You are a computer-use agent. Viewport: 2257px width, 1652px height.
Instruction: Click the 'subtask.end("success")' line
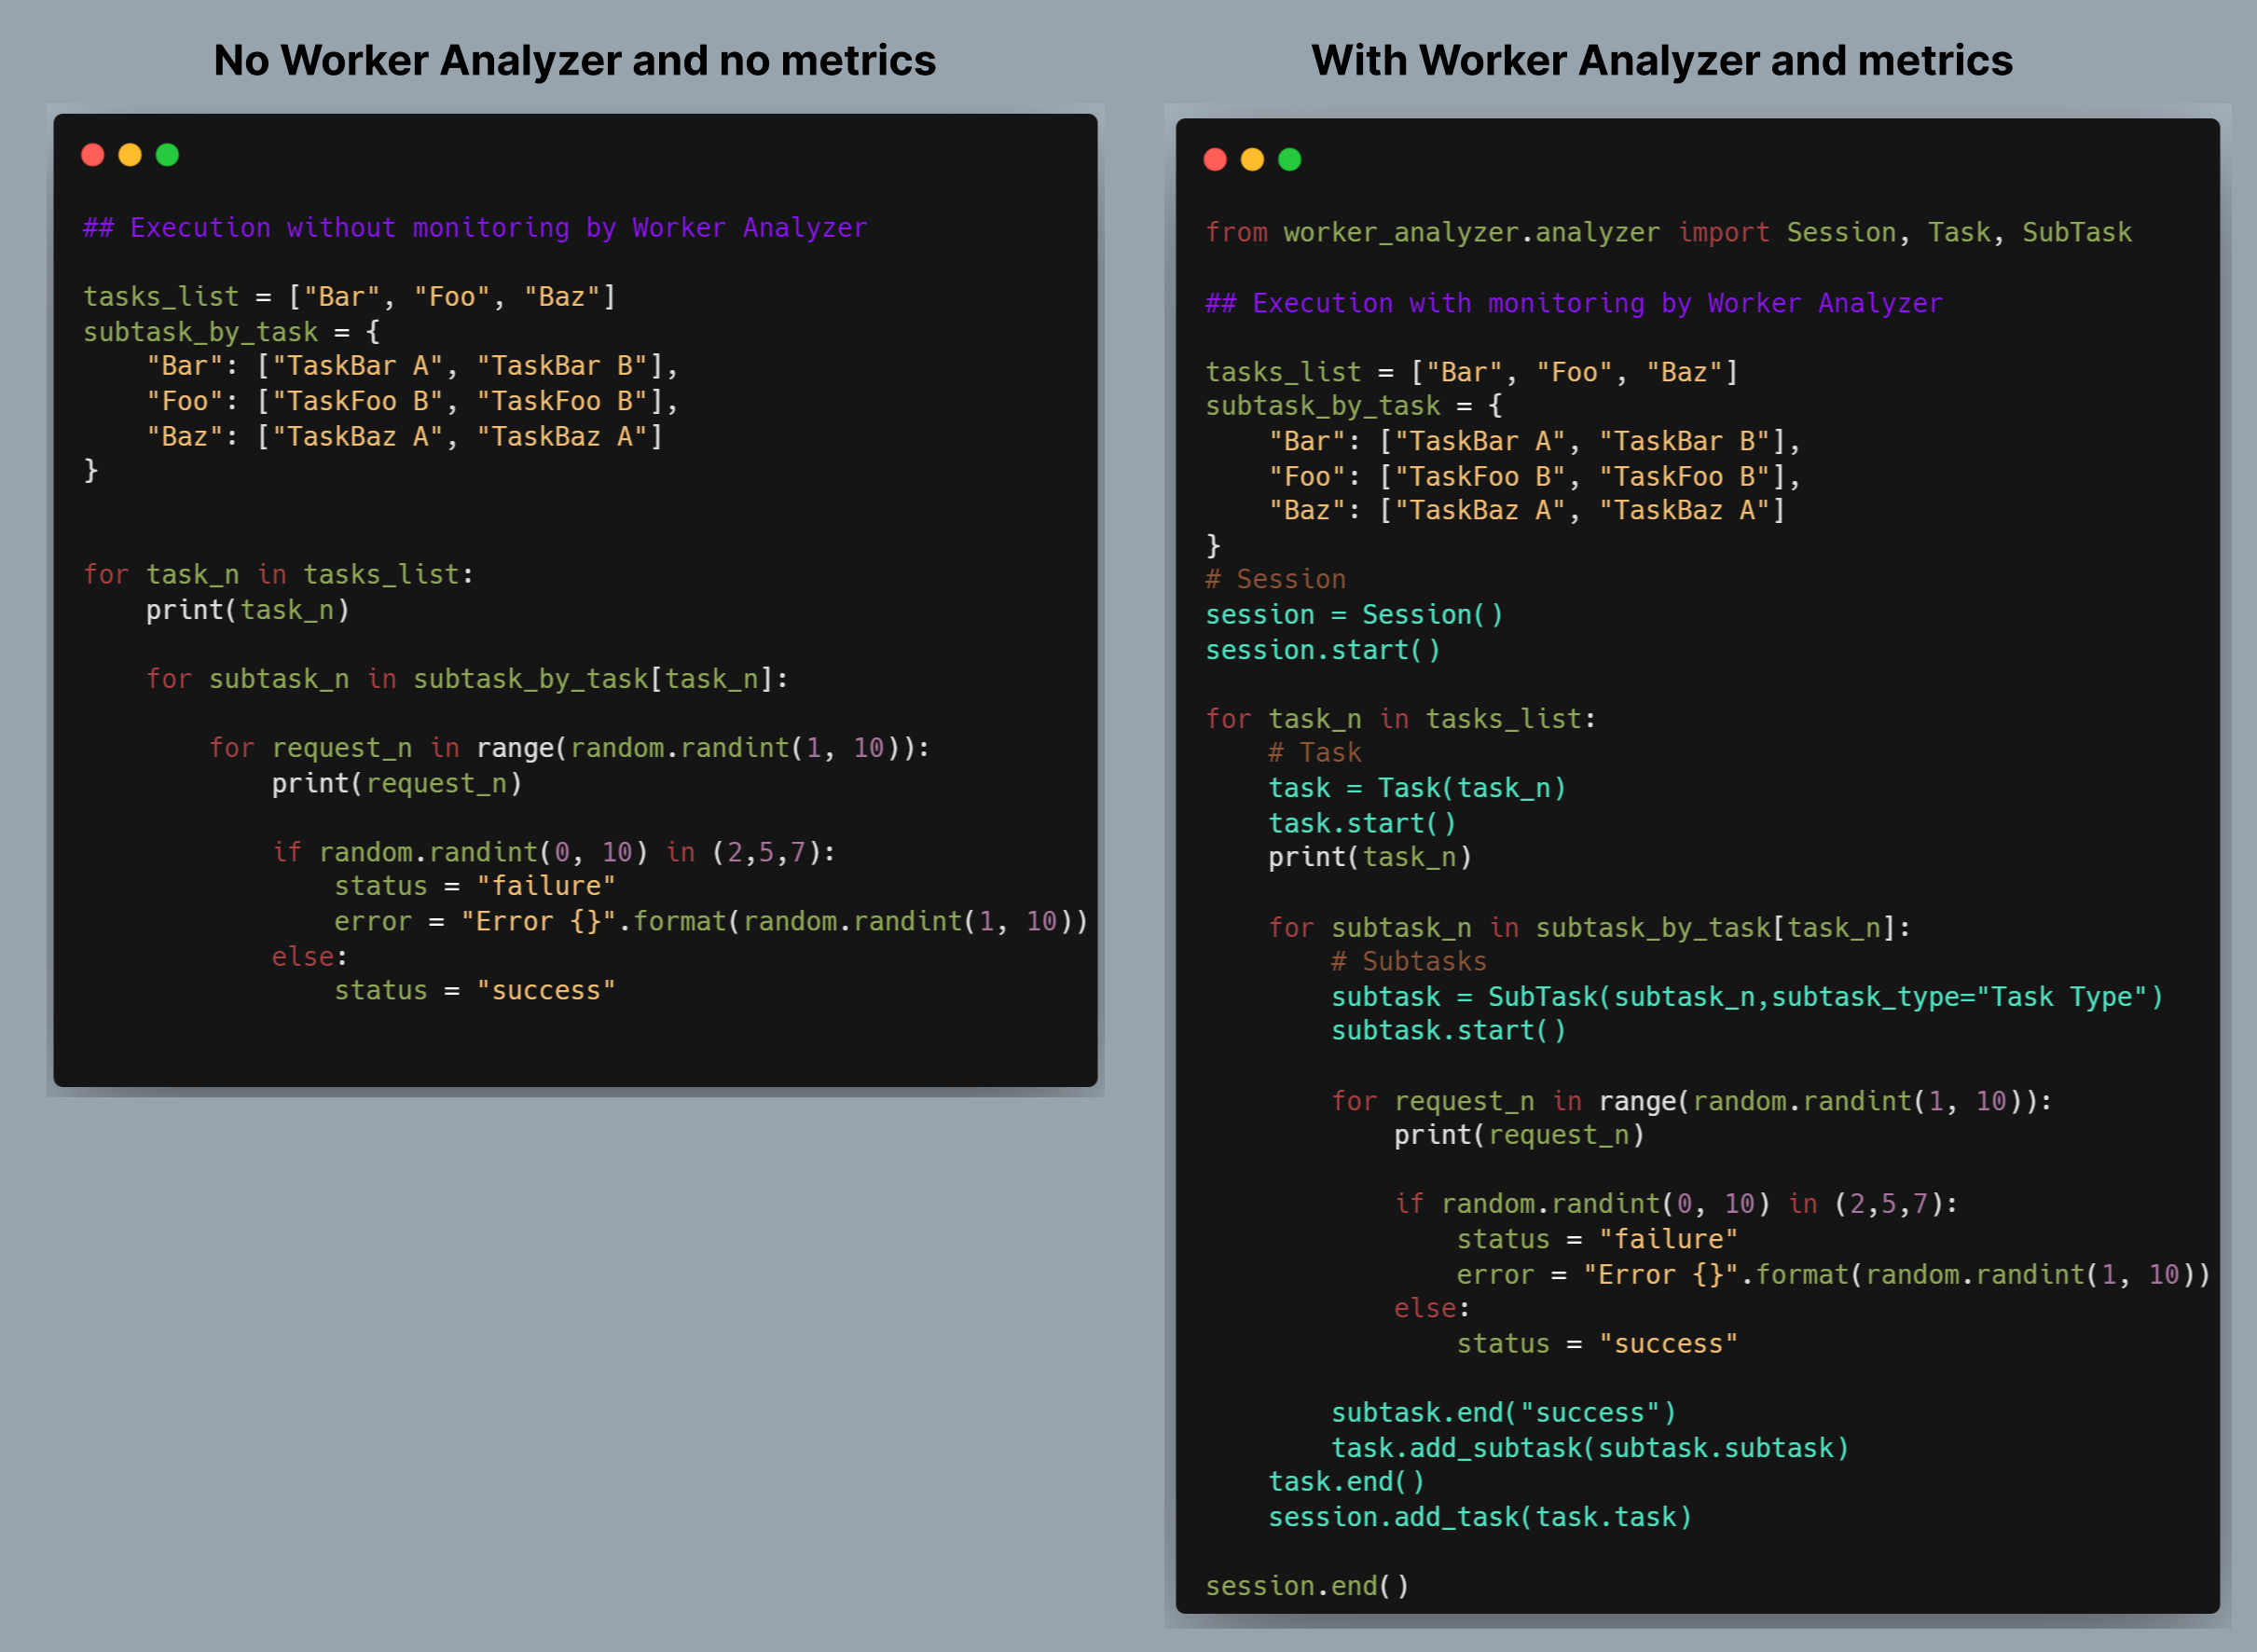pyautogui.click(x=1503, y=1413)
